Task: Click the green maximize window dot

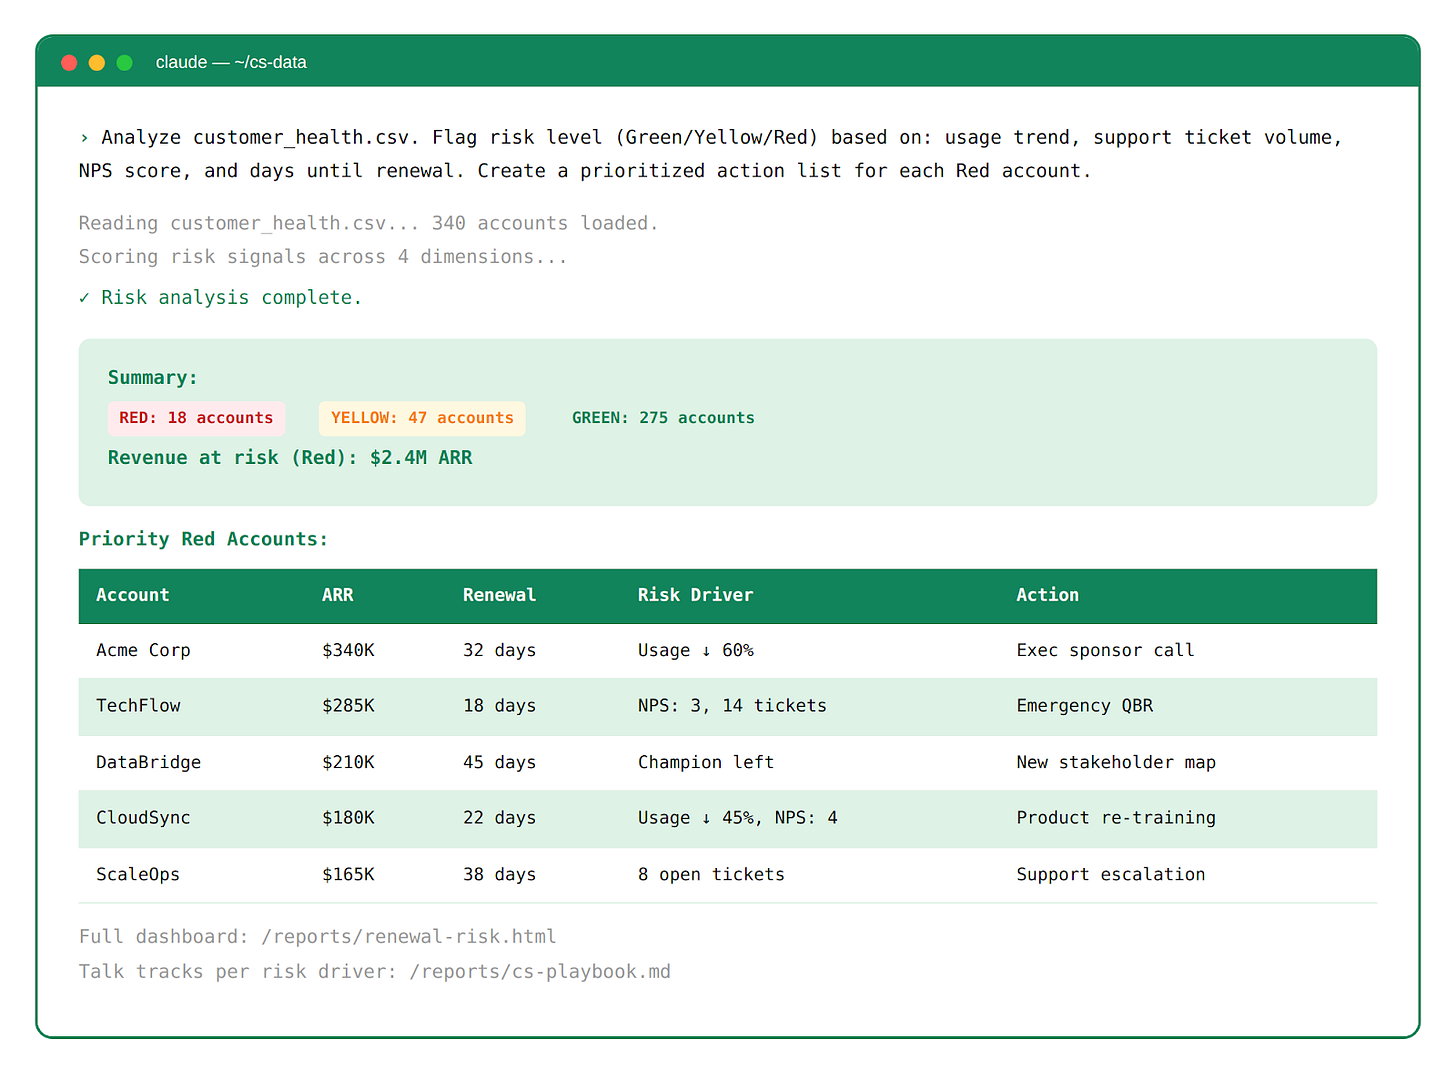Action: pos(125,63)
